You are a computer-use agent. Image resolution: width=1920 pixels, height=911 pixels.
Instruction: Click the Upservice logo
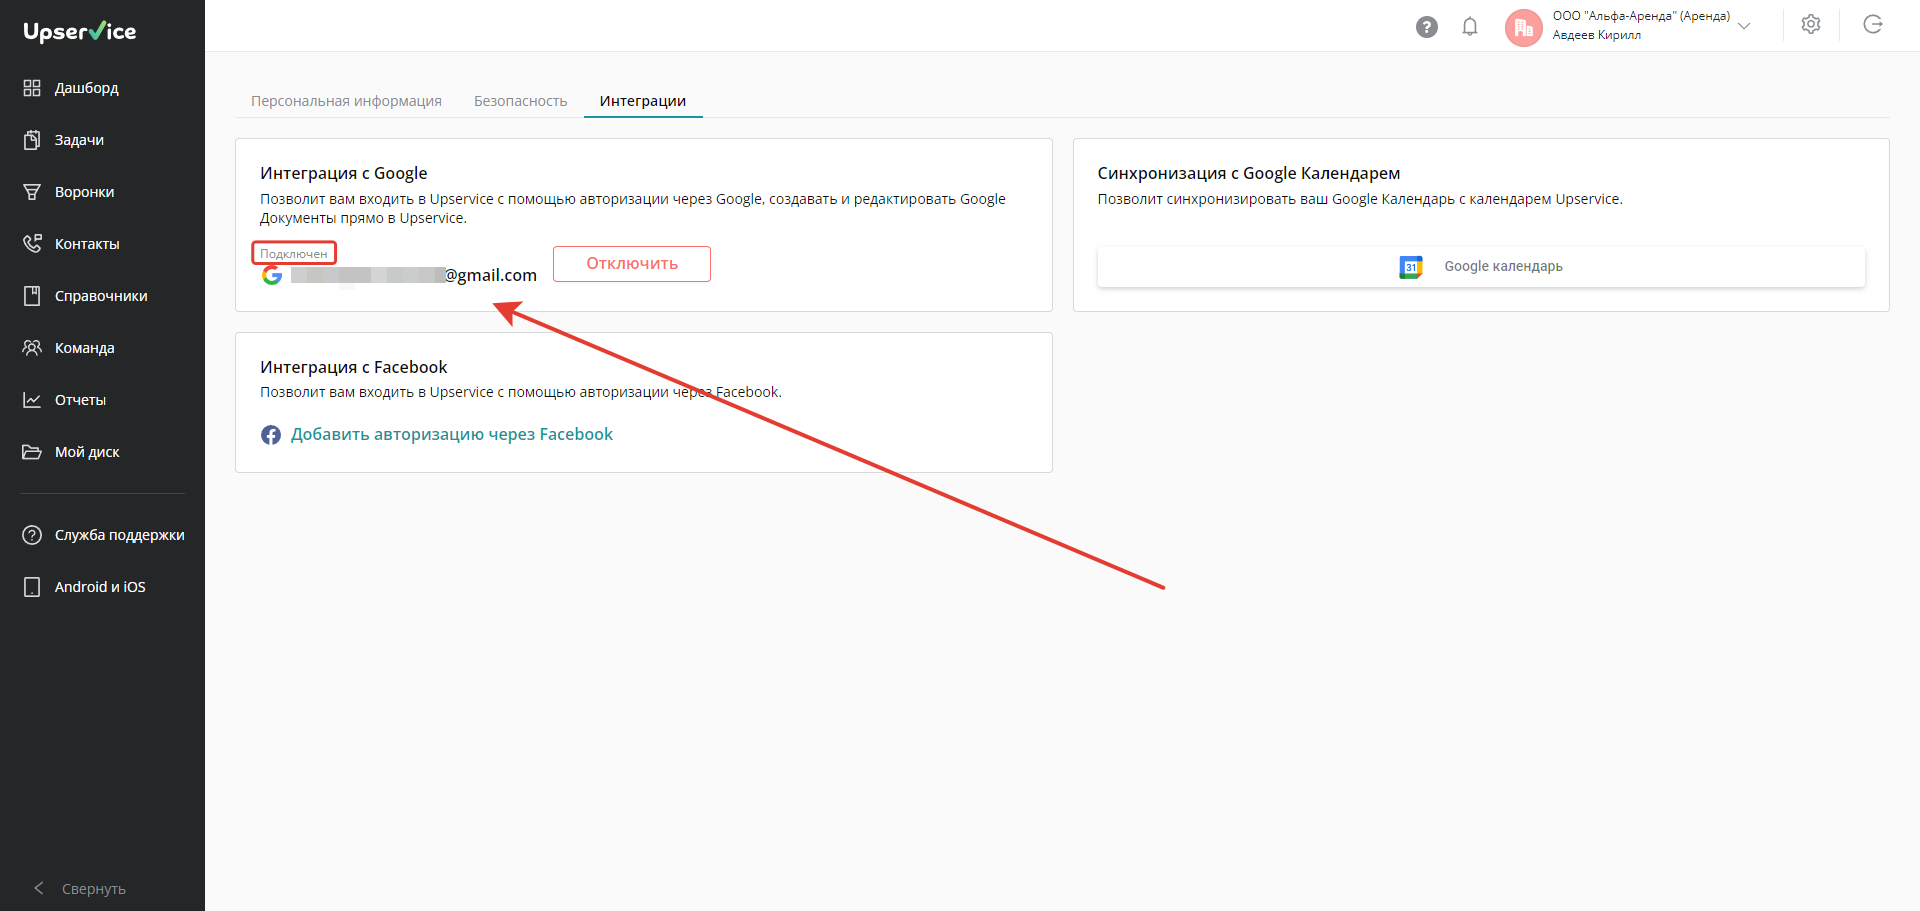pos(80,31)
